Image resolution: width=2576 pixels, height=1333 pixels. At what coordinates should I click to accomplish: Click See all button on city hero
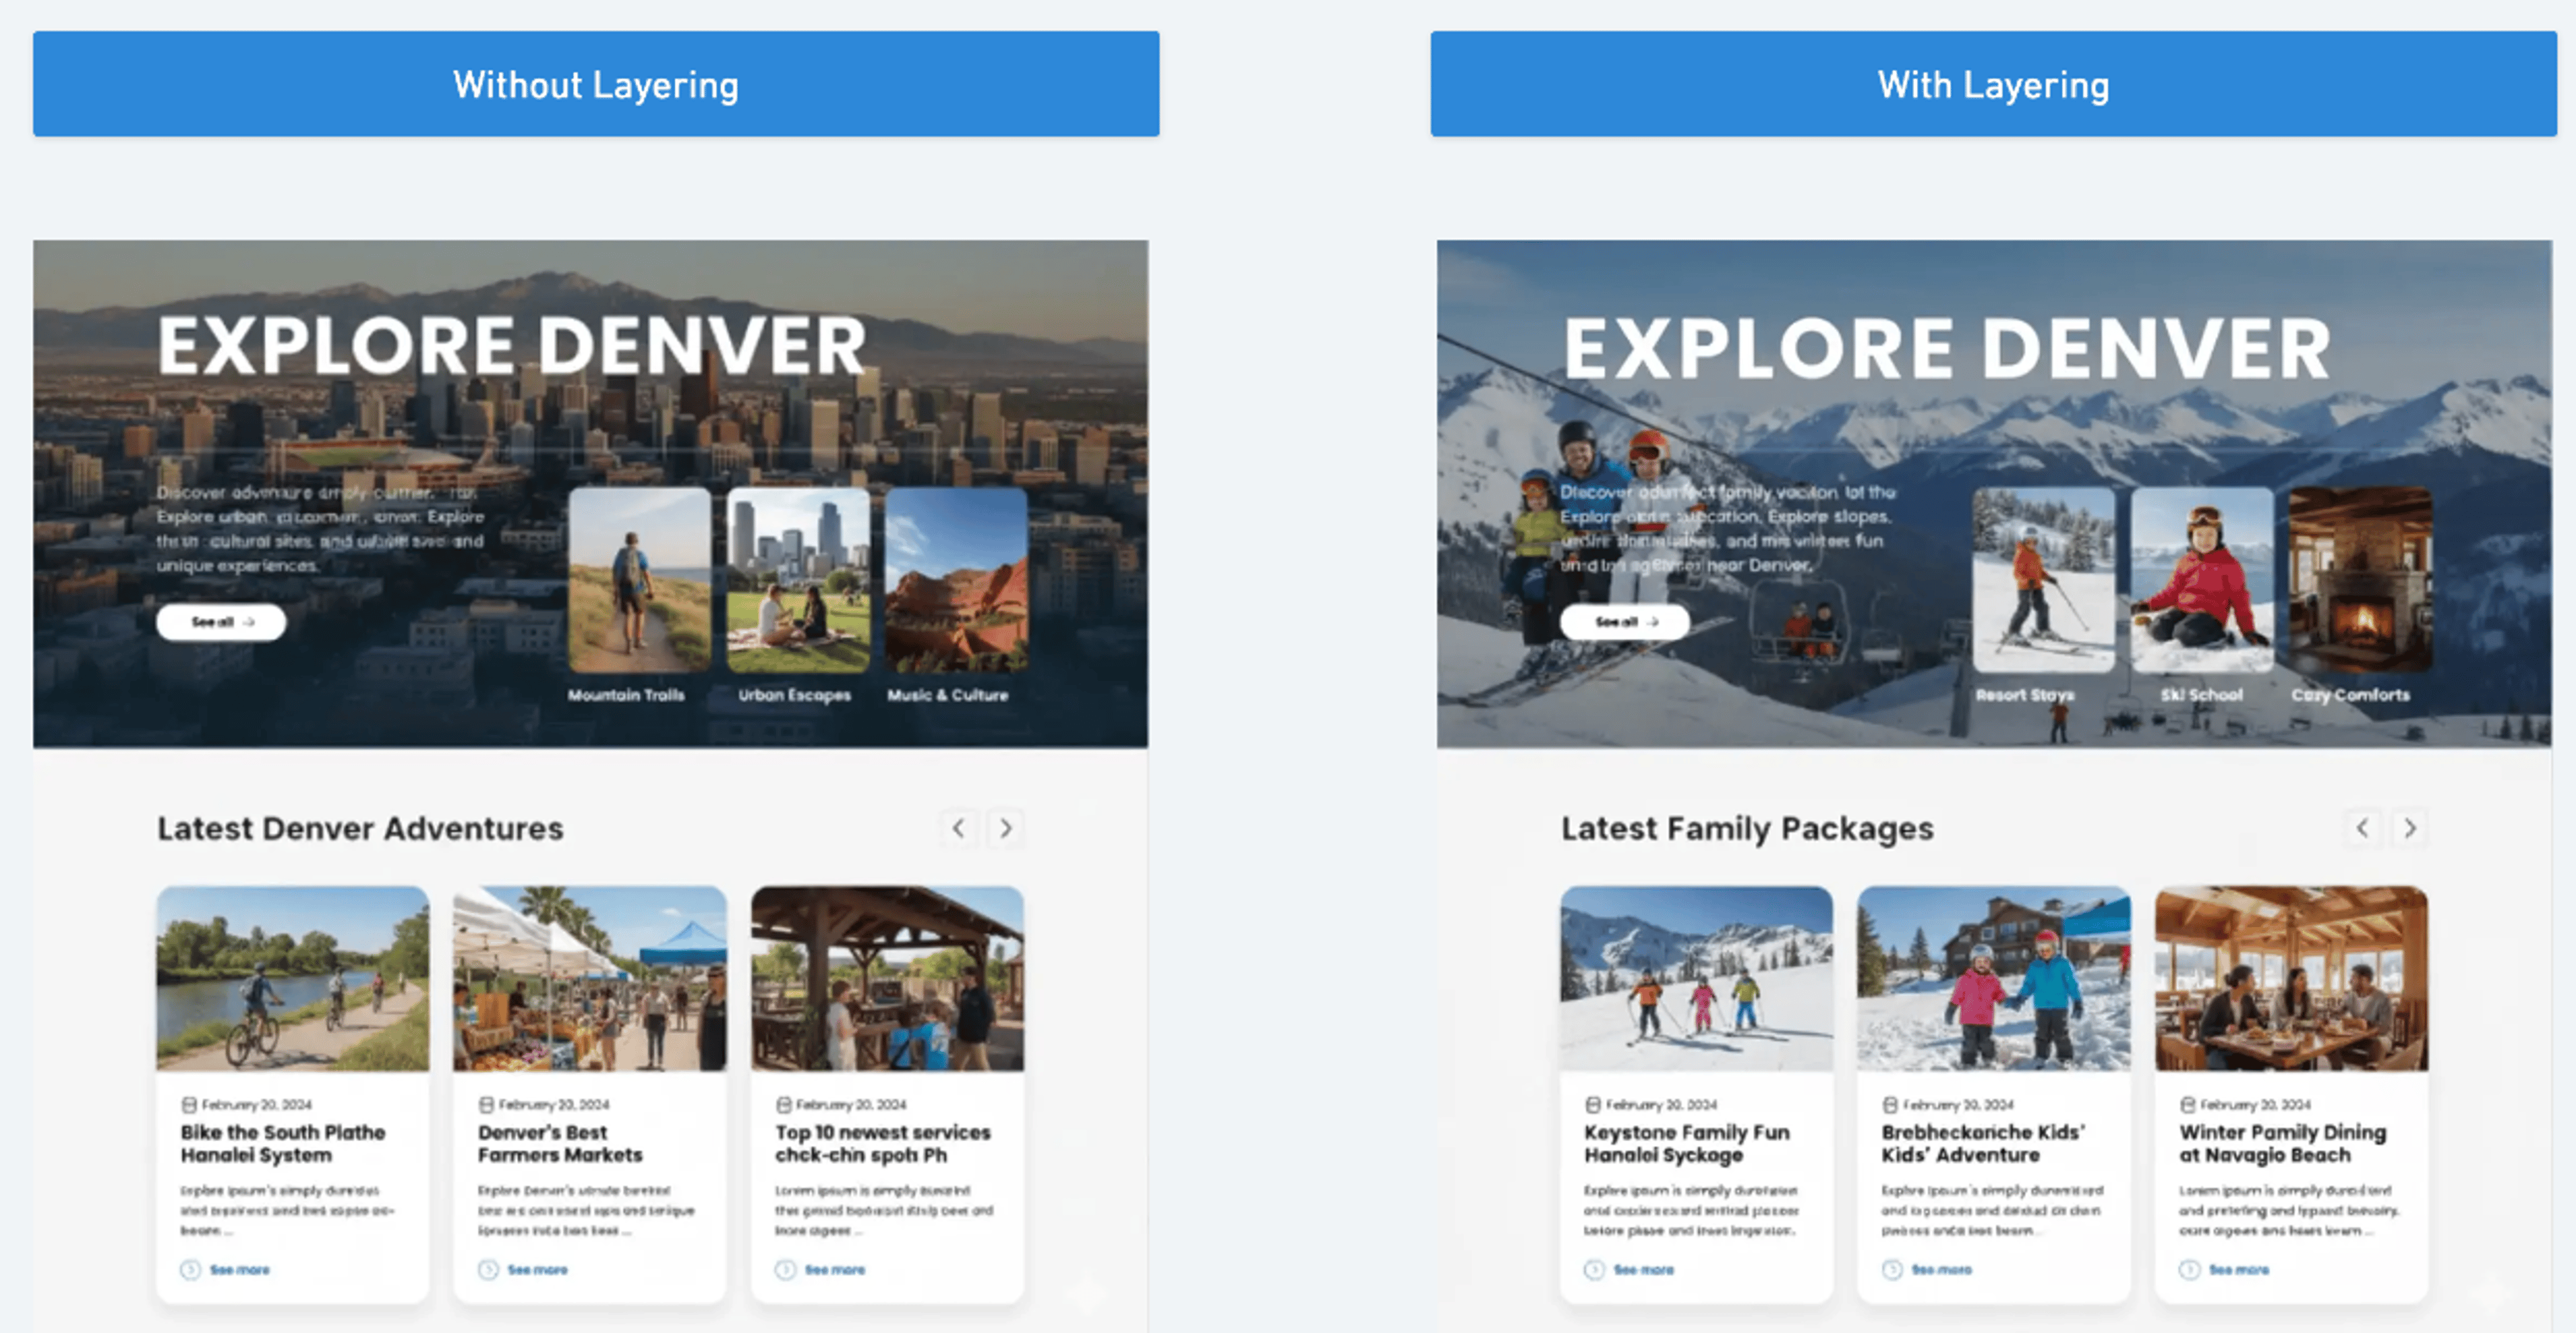click(221, 622)
